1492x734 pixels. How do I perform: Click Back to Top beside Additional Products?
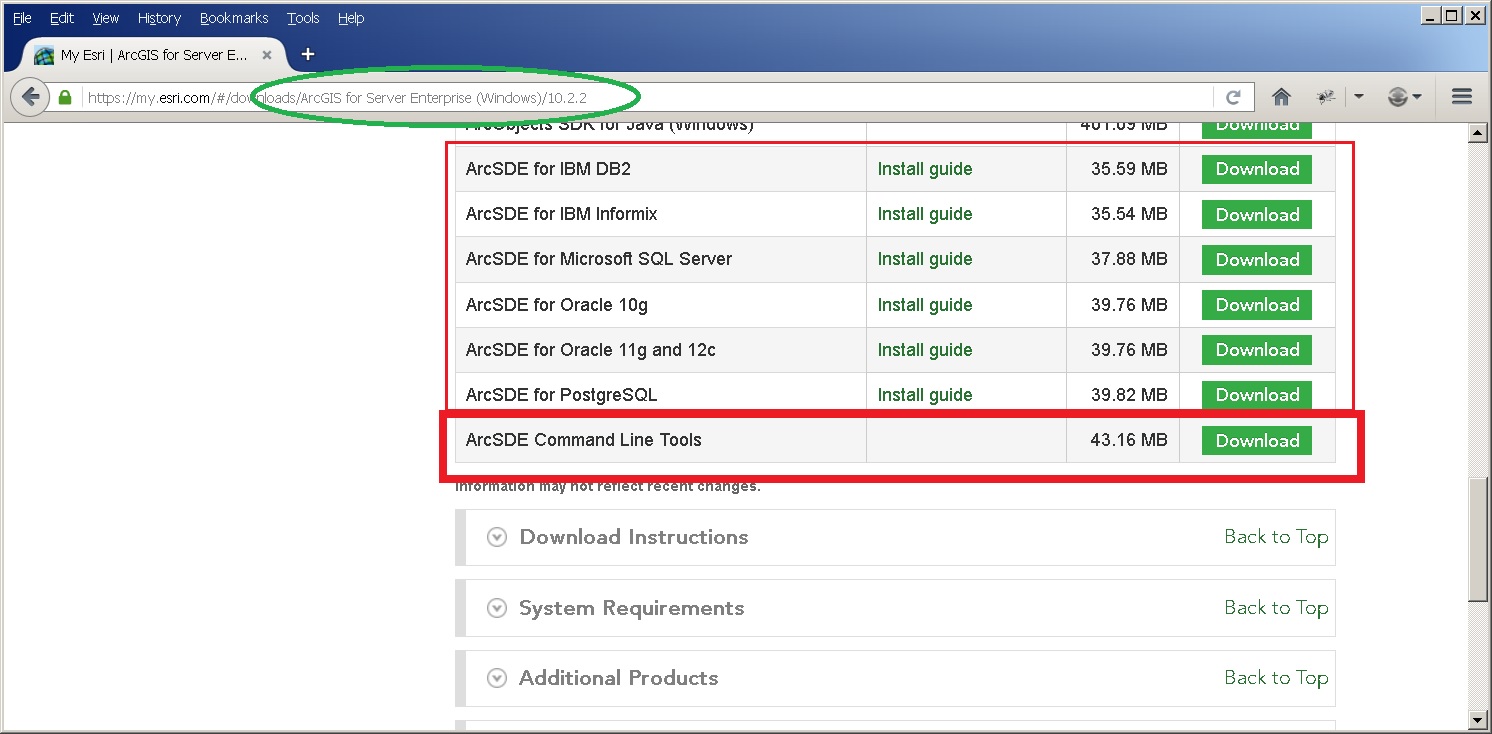click(1276, 678)
